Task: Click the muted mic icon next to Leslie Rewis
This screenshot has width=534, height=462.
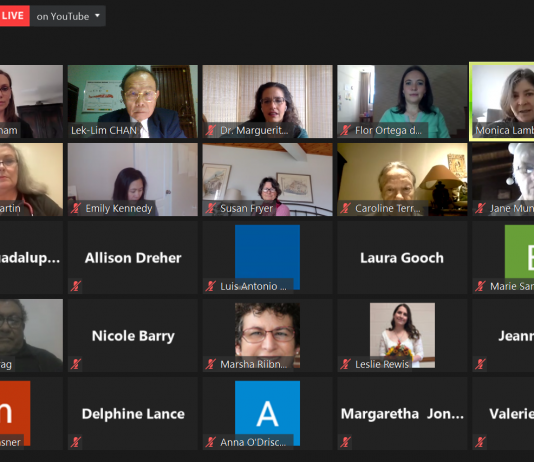Action: pos(345,364)
